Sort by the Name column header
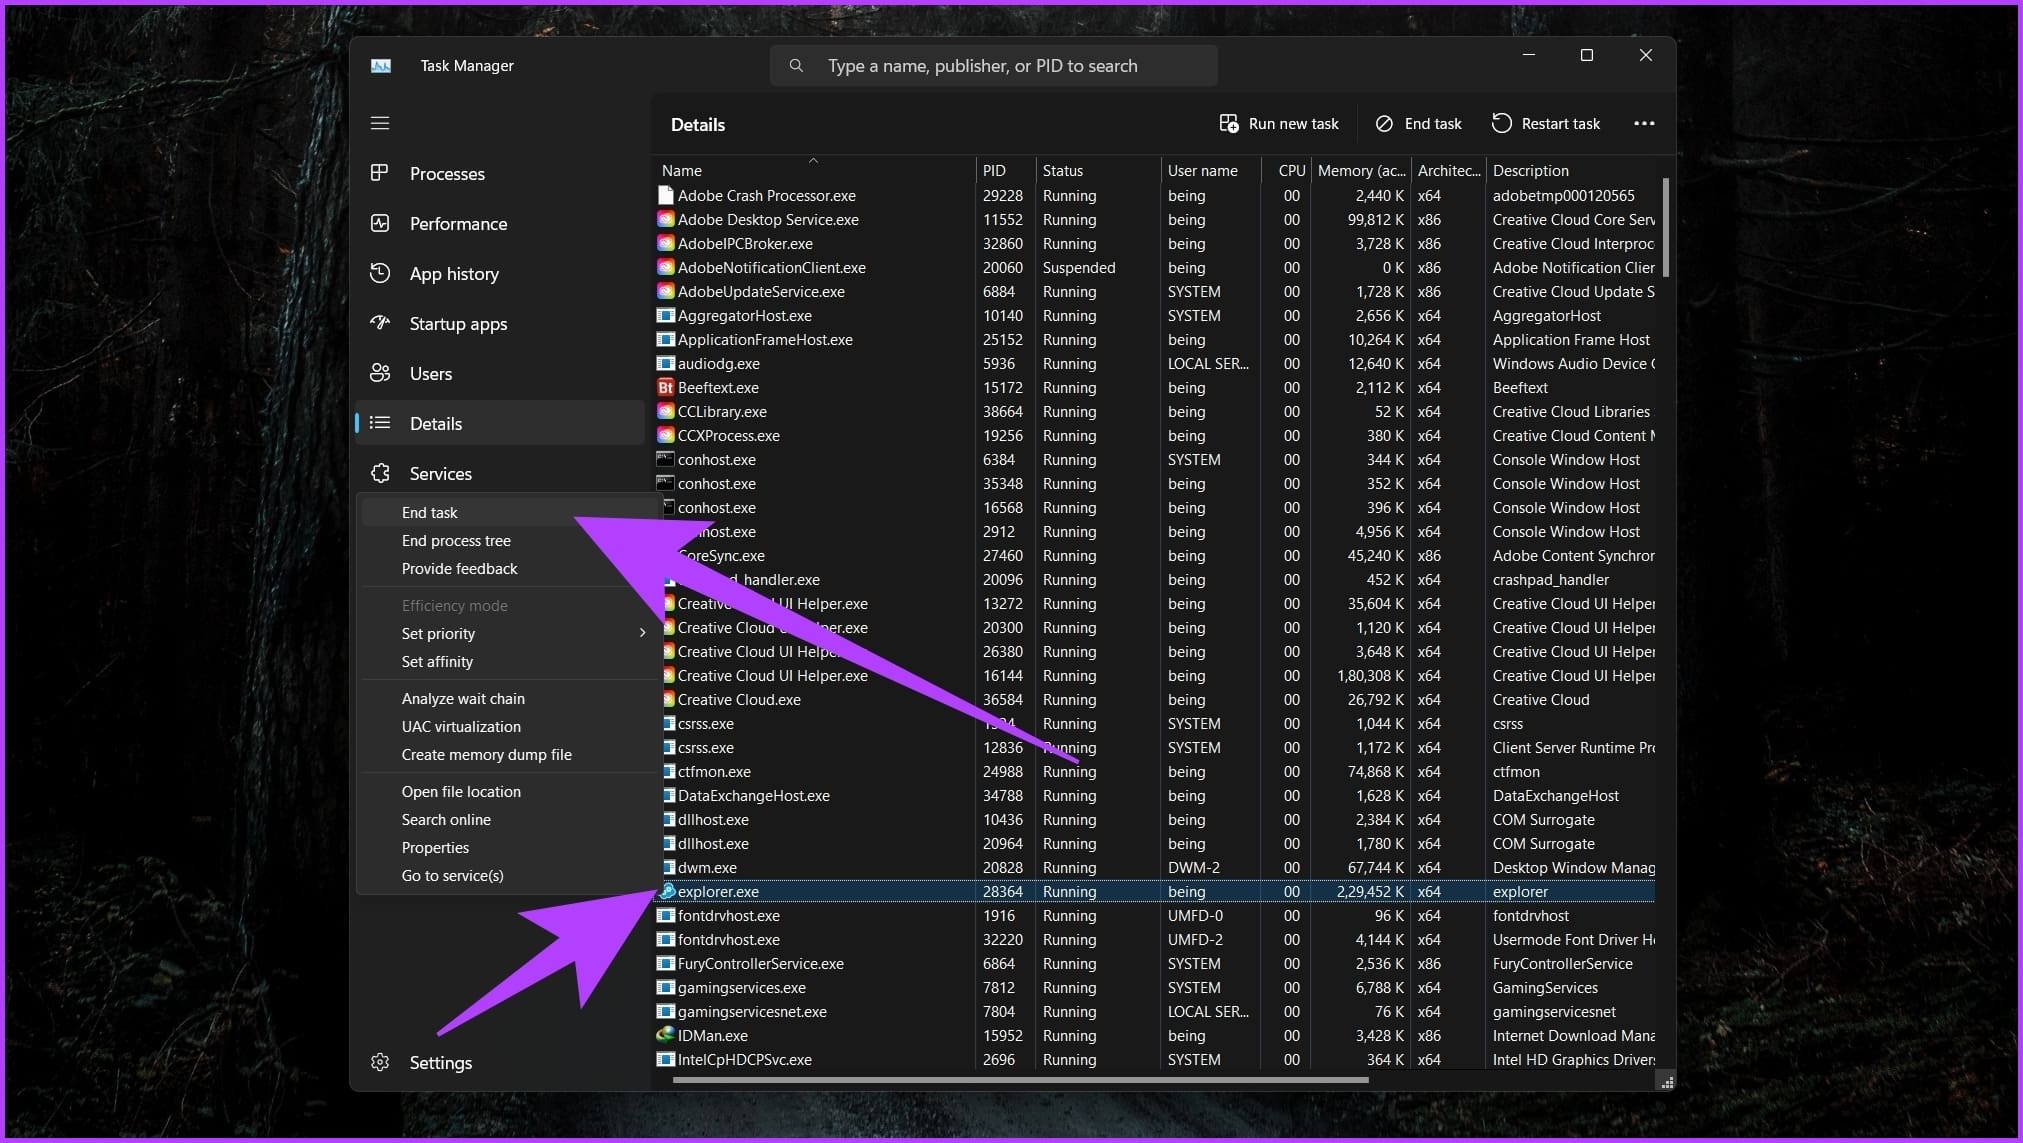This screenshot has width=2023, height=1143. point(682,171)
